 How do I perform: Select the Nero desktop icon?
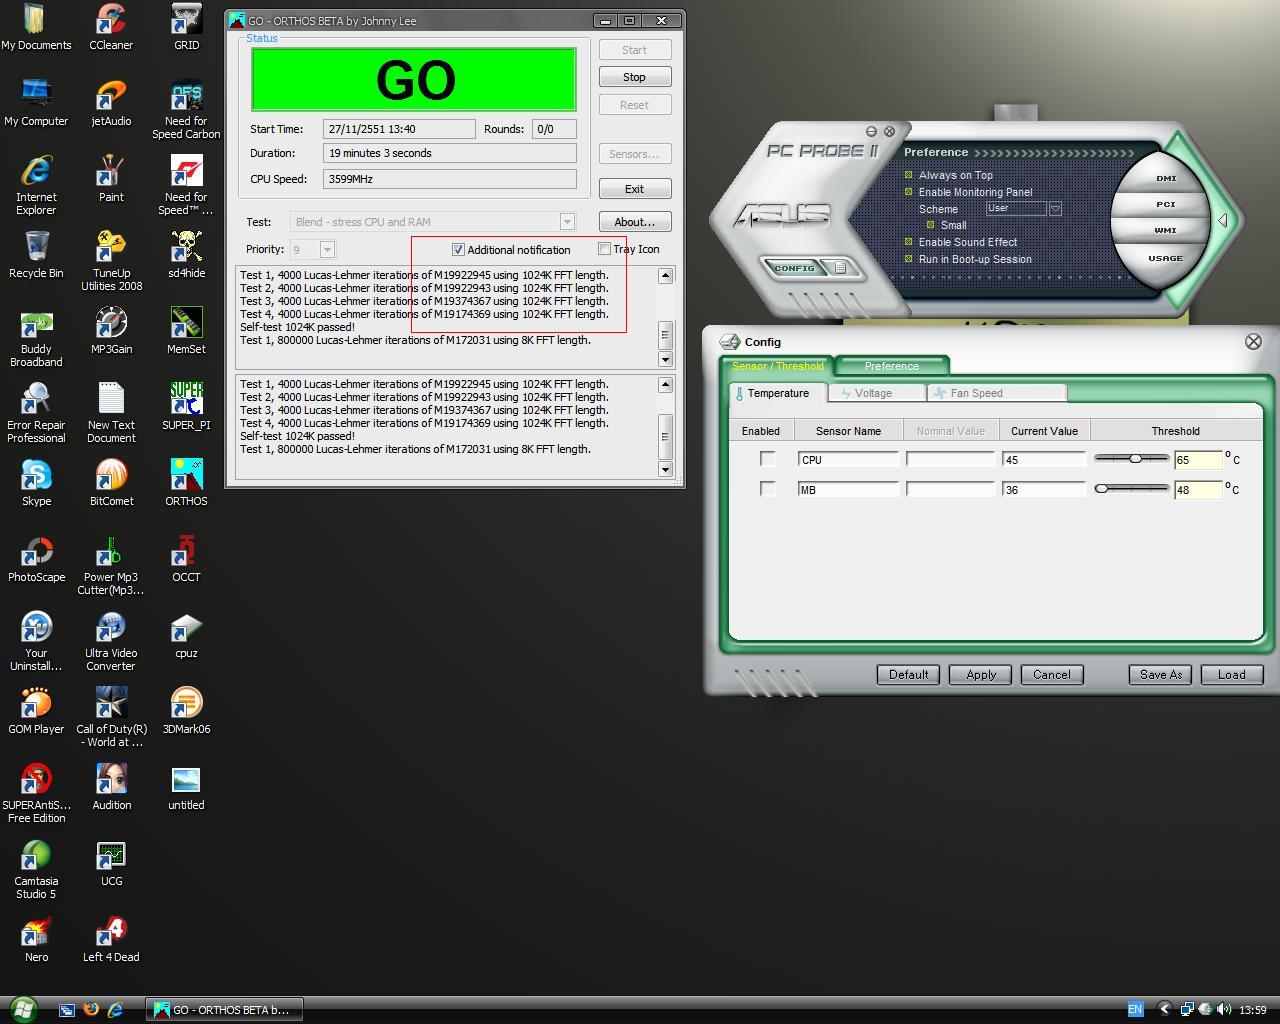point(36,939)
